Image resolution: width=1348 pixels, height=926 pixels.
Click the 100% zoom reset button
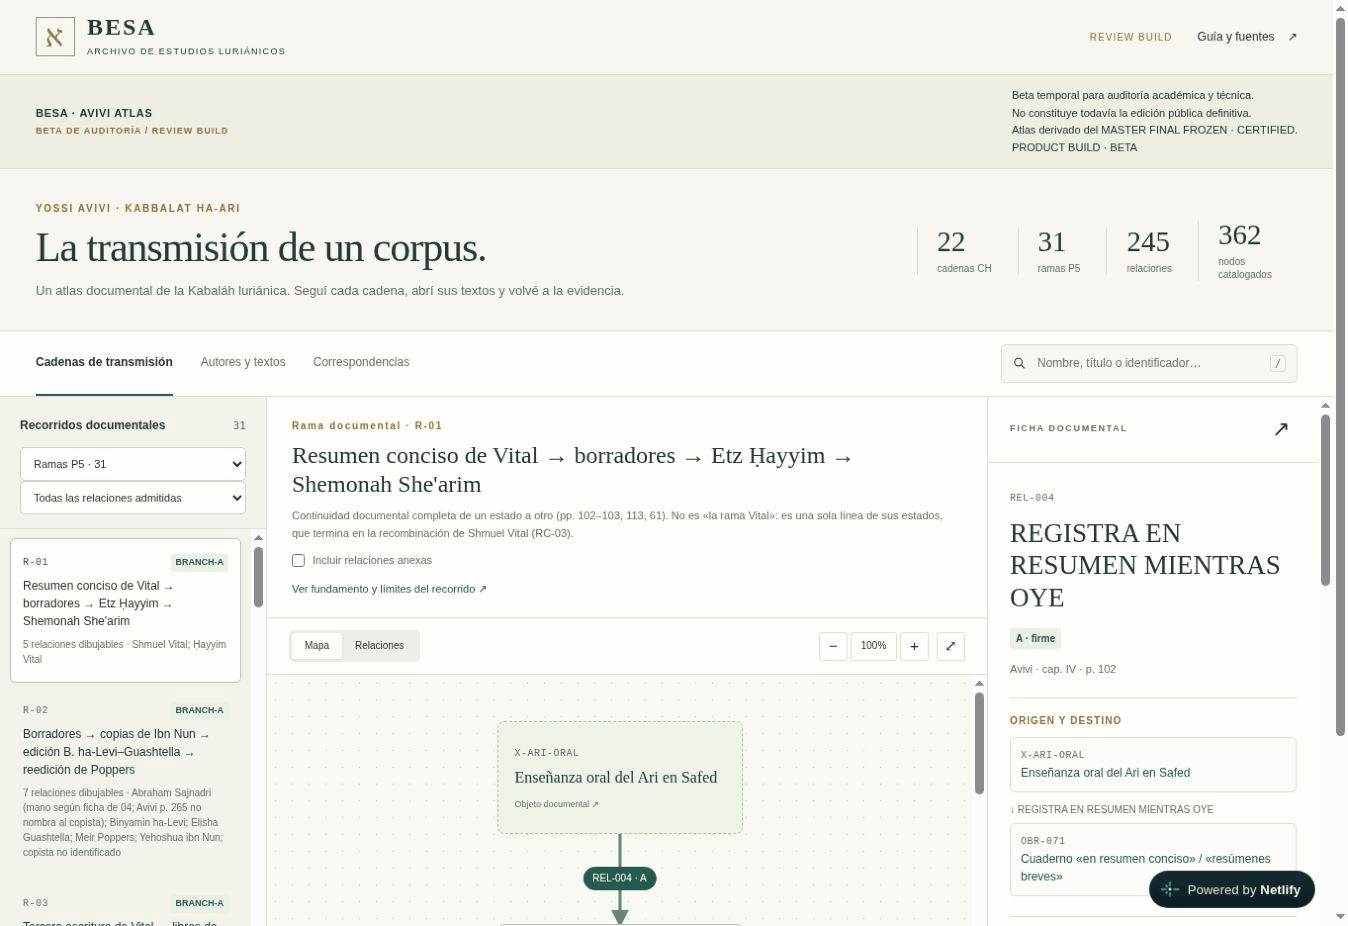(874, 646)
